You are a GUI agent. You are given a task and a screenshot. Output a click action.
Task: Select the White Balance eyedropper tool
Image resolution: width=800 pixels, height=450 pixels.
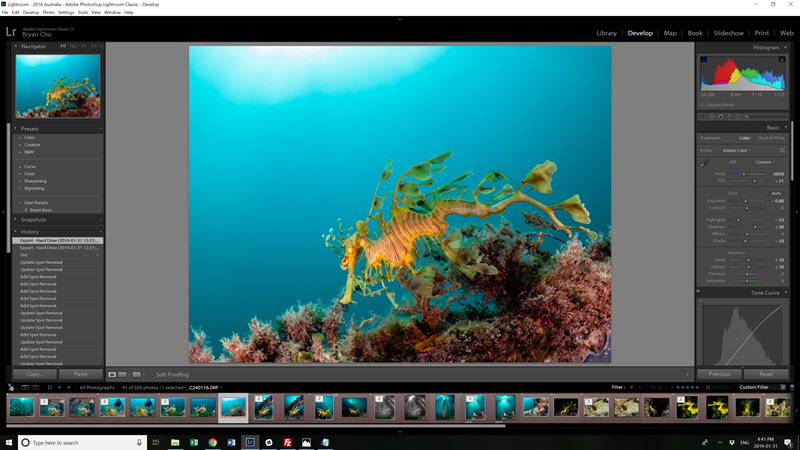[704, 164]
